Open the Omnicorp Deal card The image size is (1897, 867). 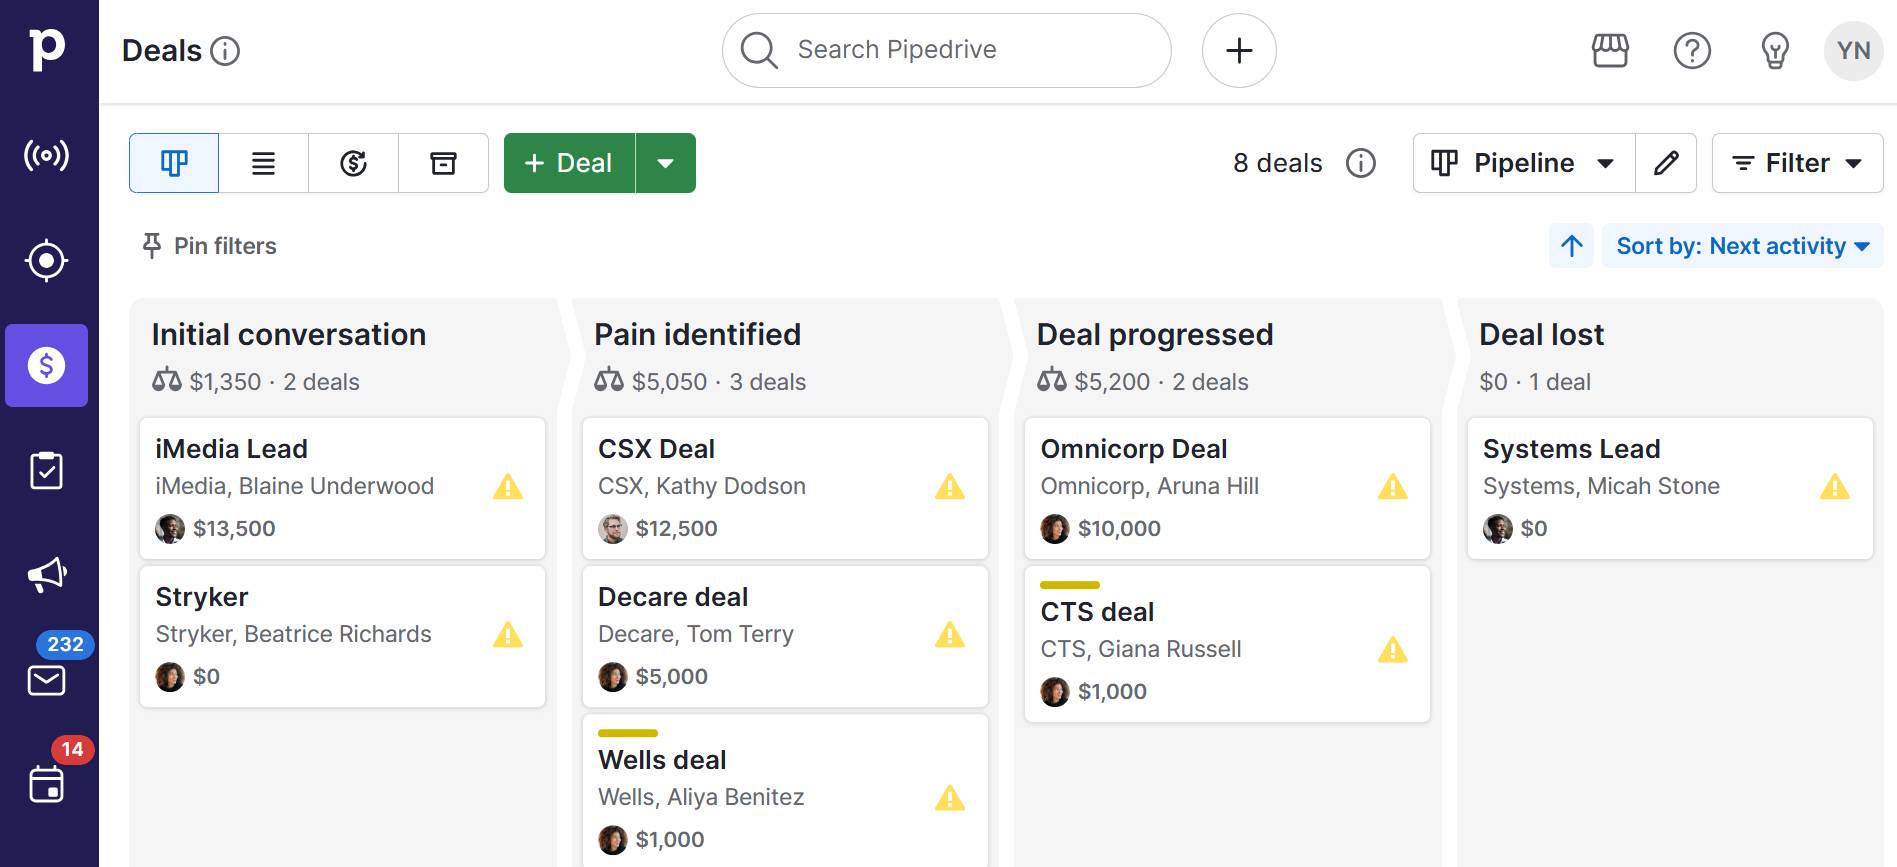1227,488
